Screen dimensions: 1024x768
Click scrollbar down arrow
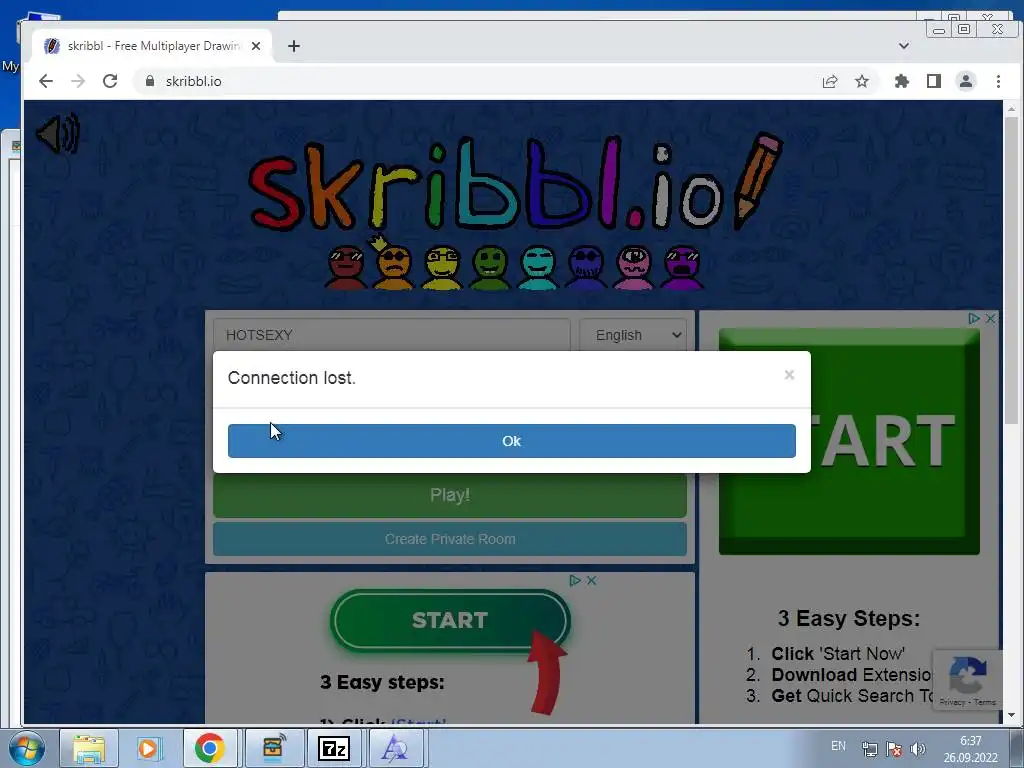click(x=1012, y=715)
